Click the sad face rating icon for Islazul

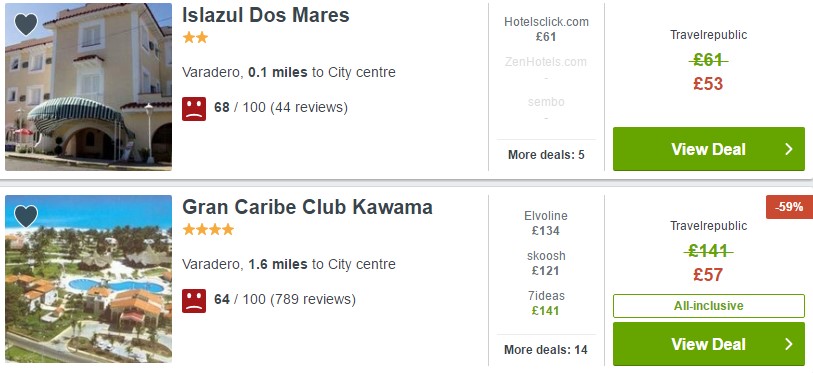(x=194, y=108)
